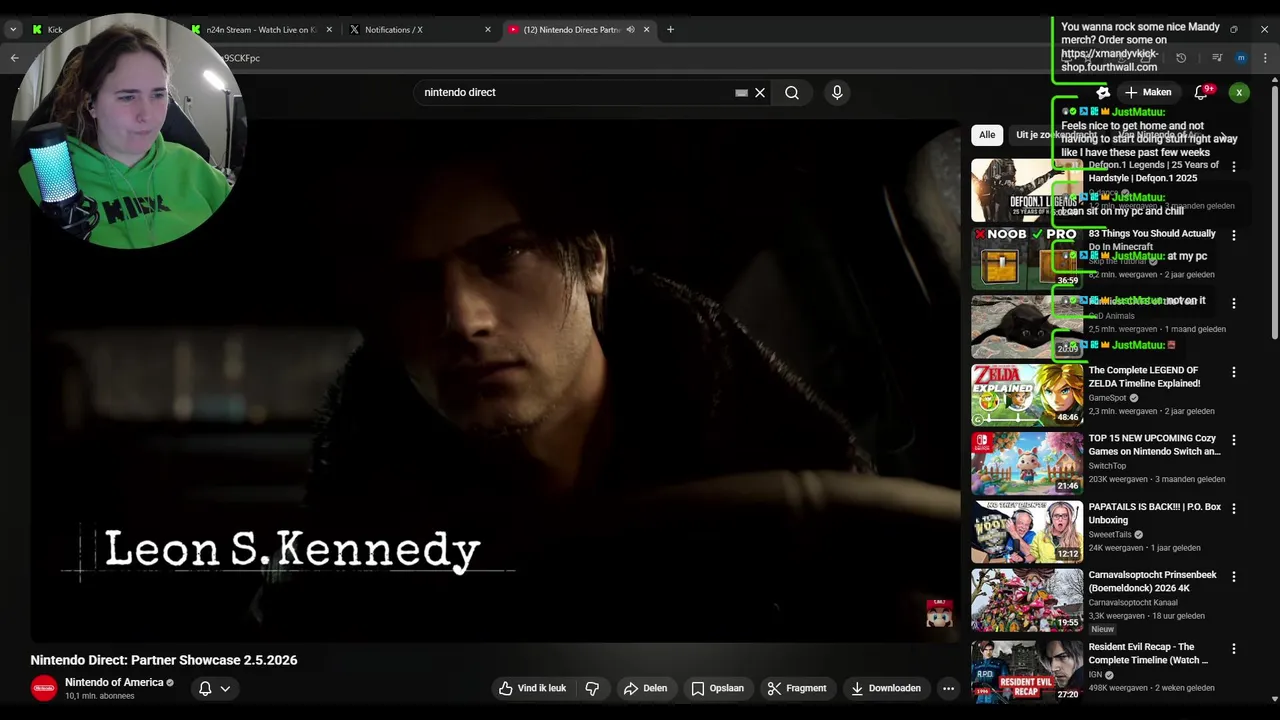Viewport: 1280px width, 720px height.
Task: Open the browser three-dot menu
Action: tap(1265, 58)
